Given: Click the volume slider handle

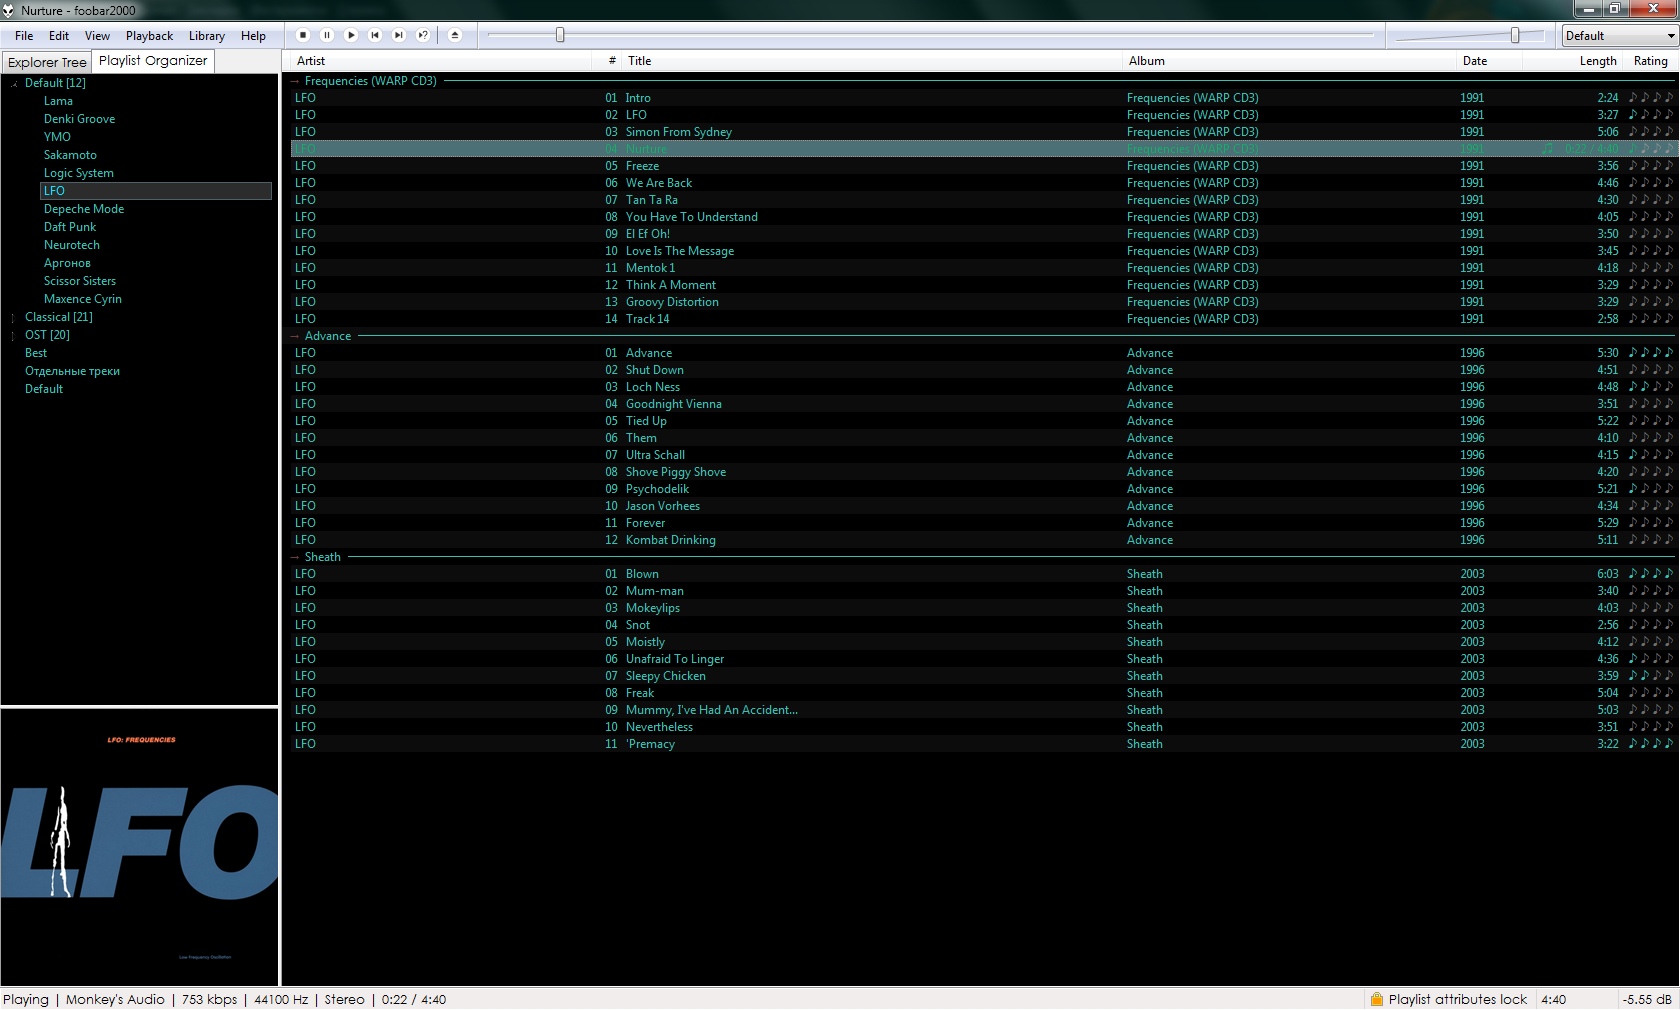Looking at the screenshot, I should click(x=1515, y=35).
